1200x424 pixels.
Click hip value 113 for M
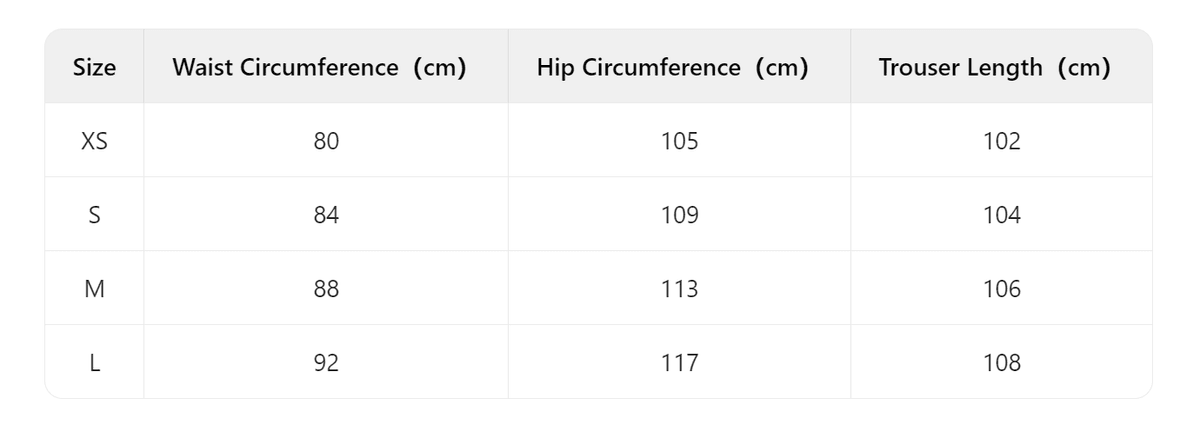[680, 289]
